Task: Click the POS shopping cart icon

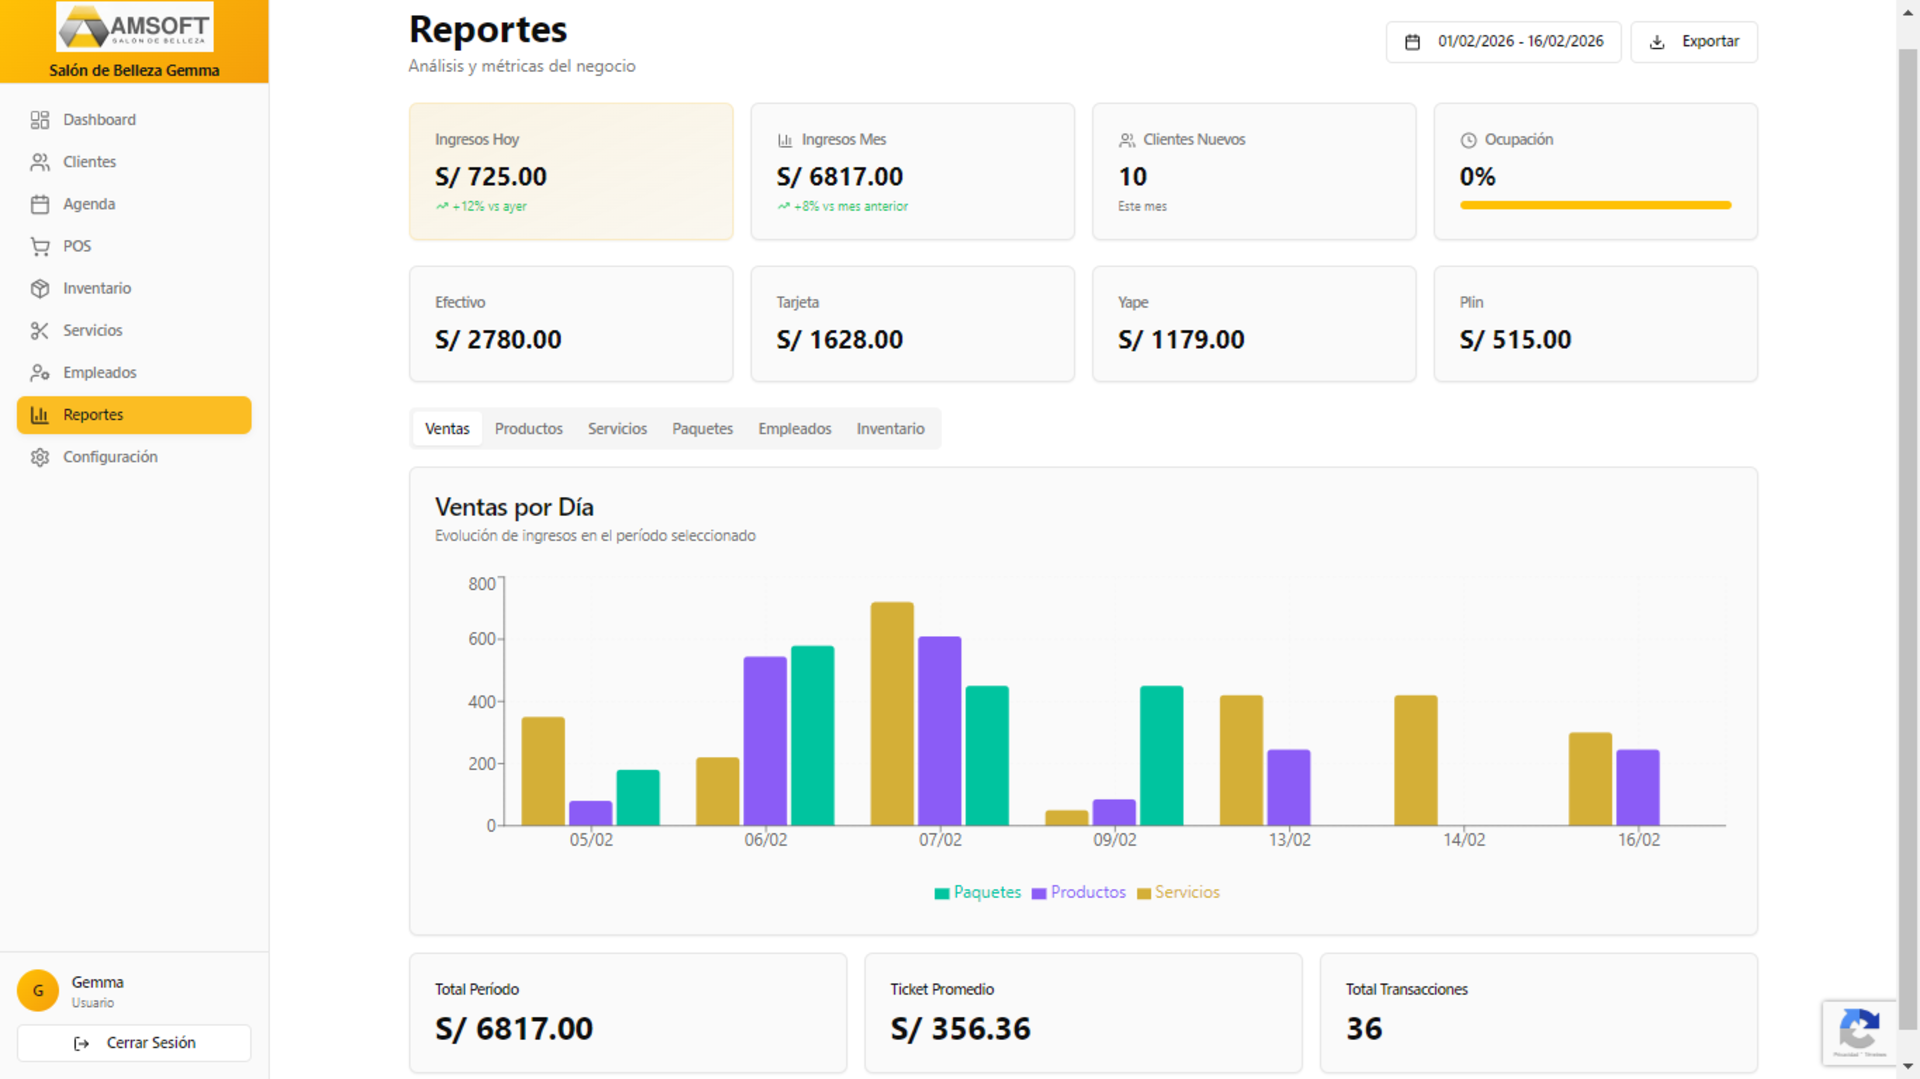Action: (41, 246)
